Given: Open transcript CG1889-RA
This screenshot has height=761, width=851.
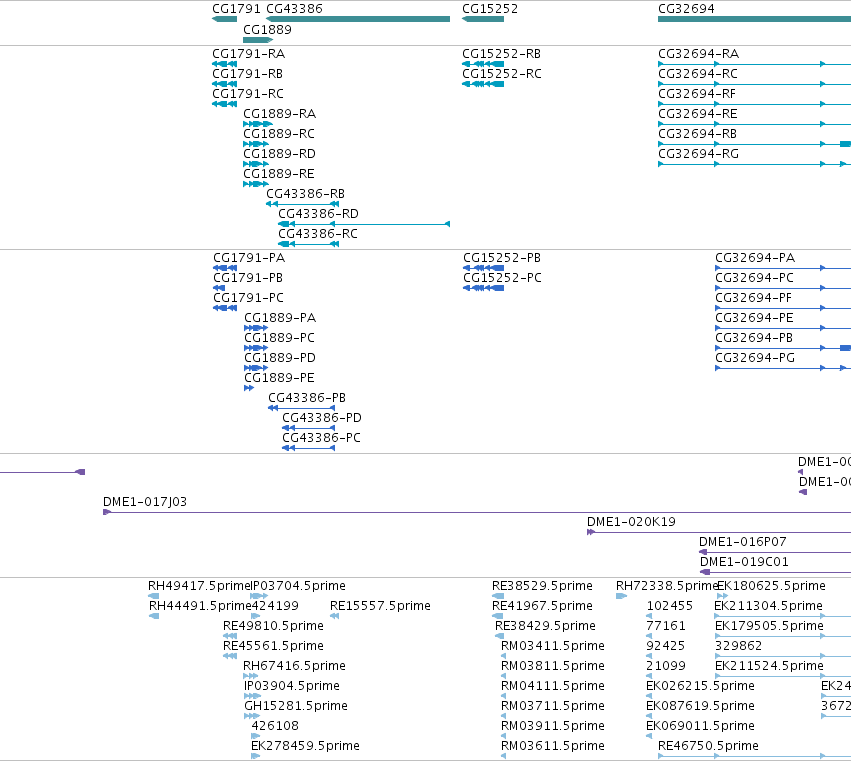Looking at the screenshot, I should tap(280, 114).
